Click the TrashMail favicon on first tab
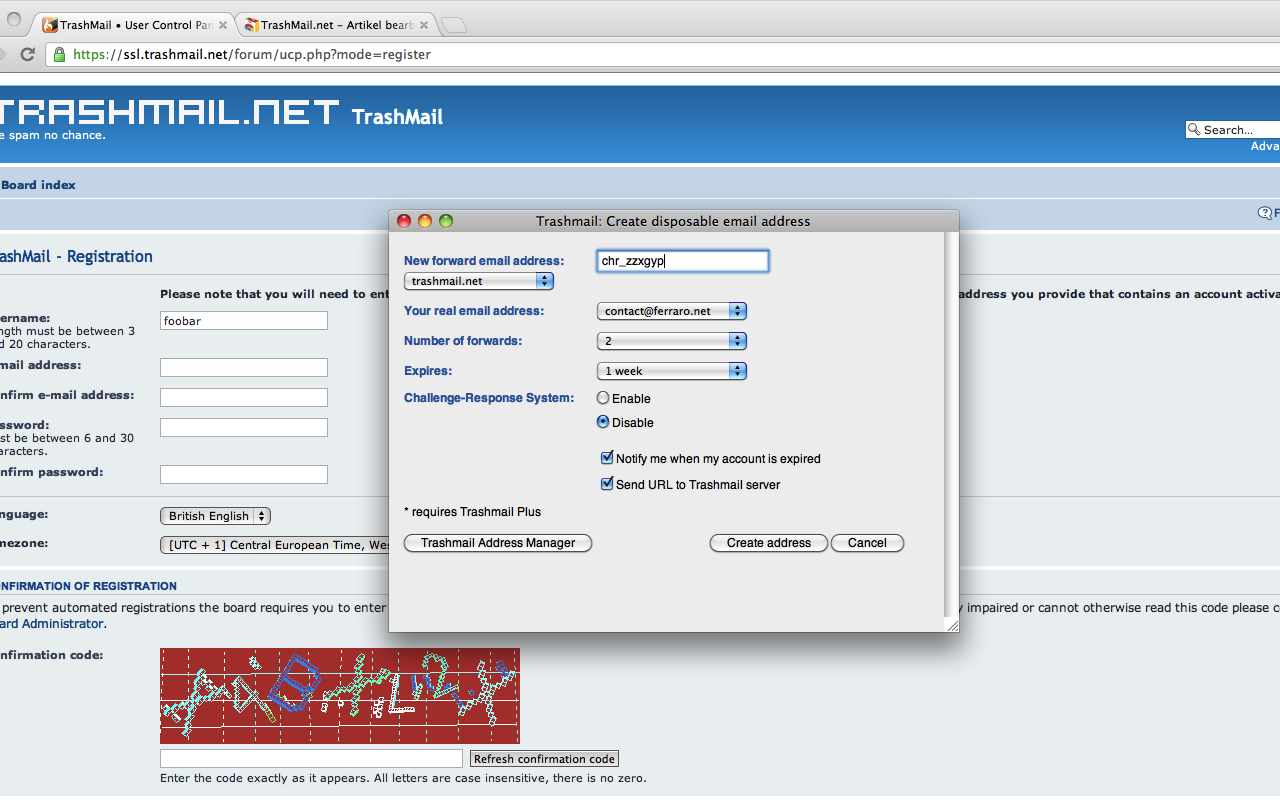Image resolution: width=1280 pixels, height=800 pixels. pos(50,25)
